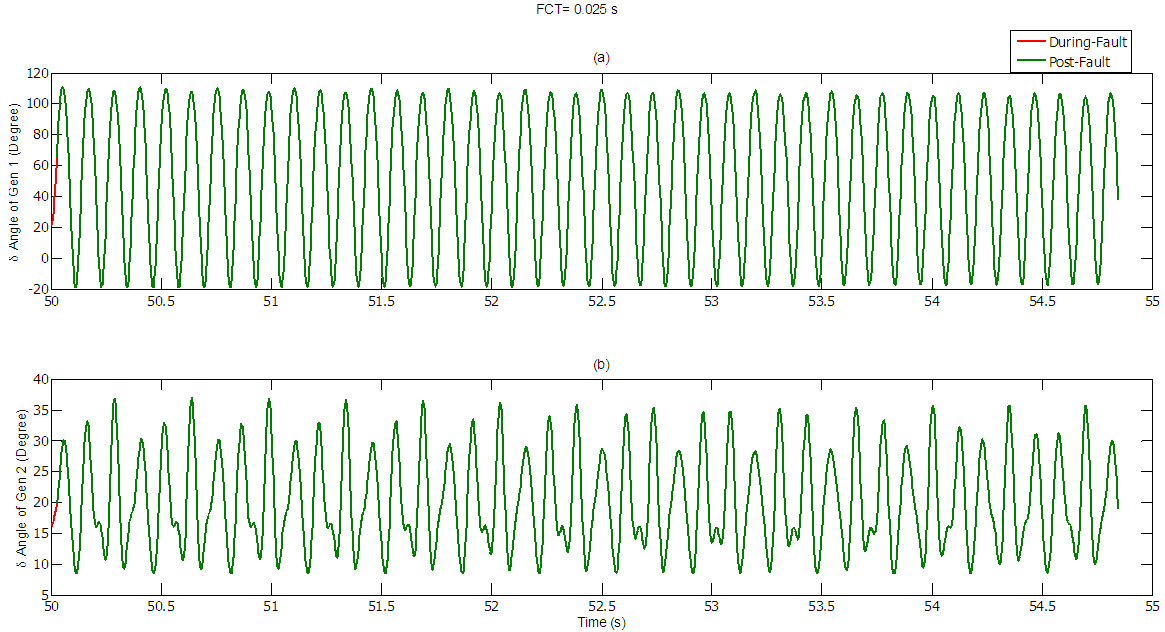Click the 'FCT= 0.025 s' figure title
This screenshot has width=1165, height=632.
[x=582, y=9]
